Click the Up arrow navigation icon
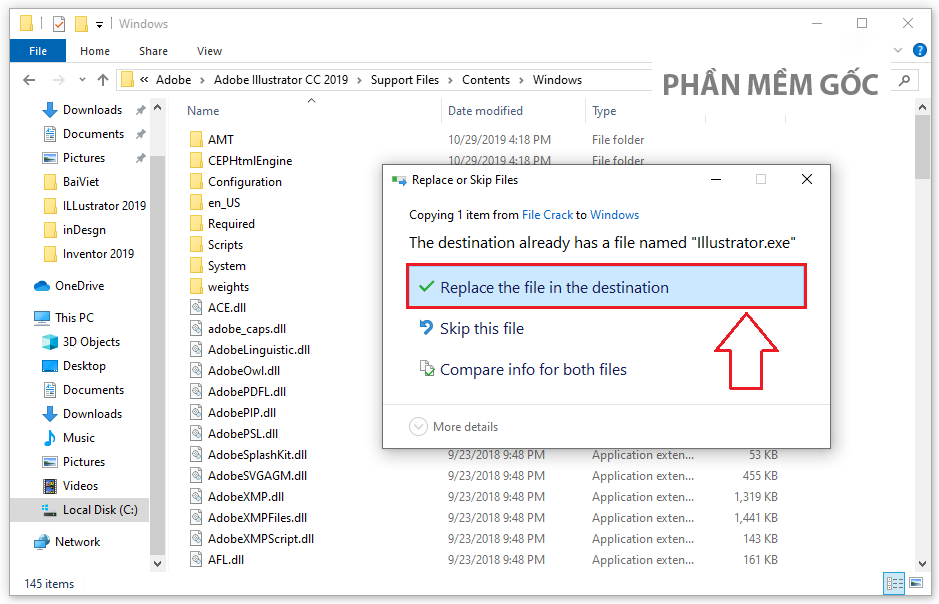The width and height of the screenshot is (939, 604). point(103,80)
